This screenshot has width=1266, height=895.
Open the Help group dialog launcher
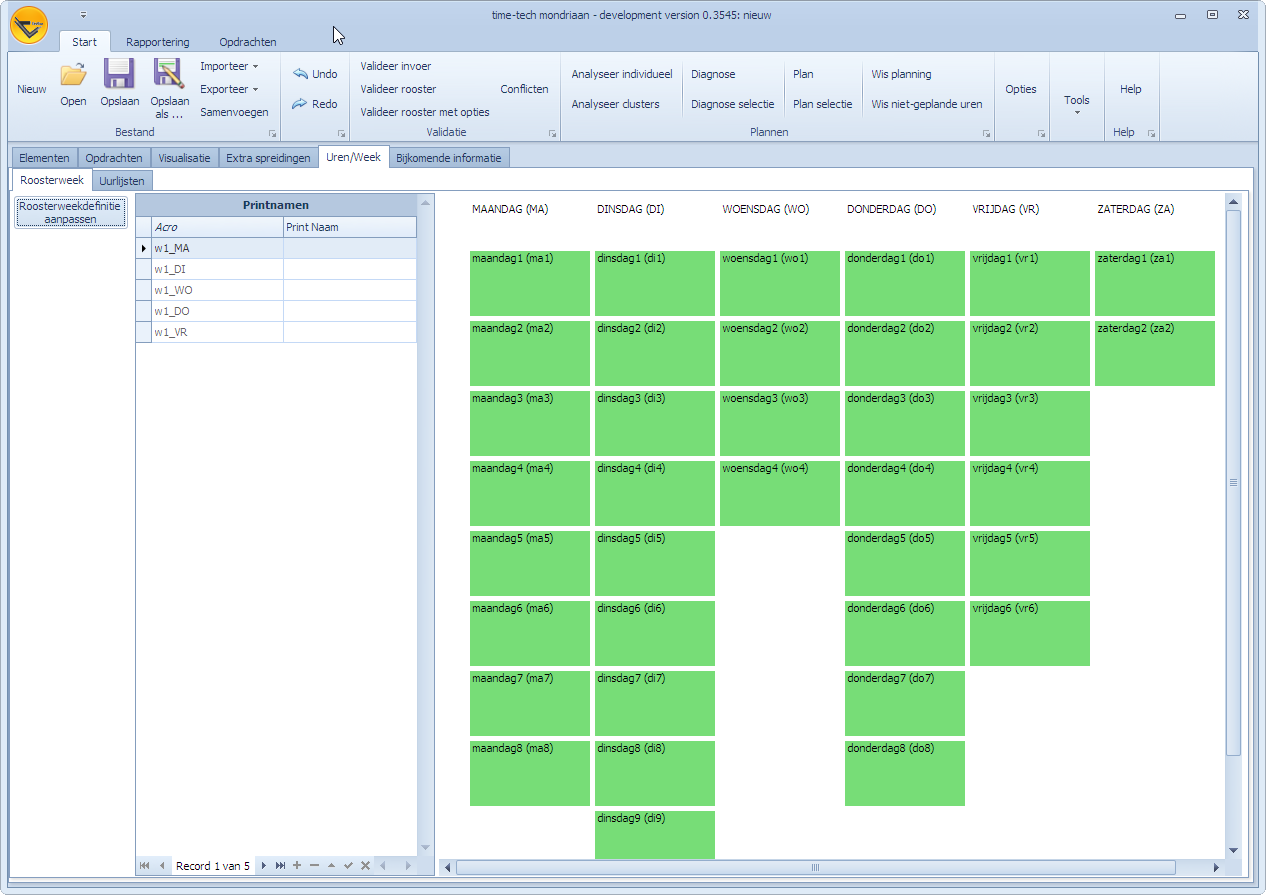point(1151,133)
